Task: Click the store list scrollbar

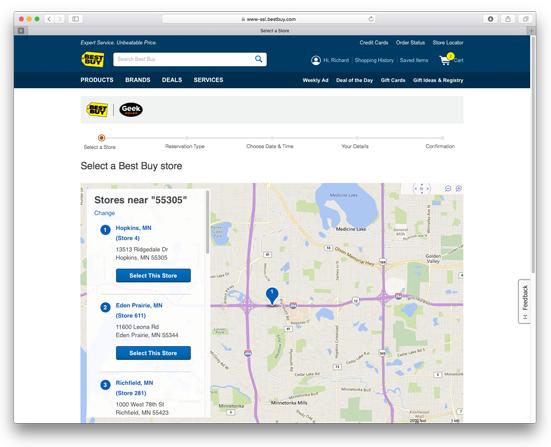Action: click(208, 222)
